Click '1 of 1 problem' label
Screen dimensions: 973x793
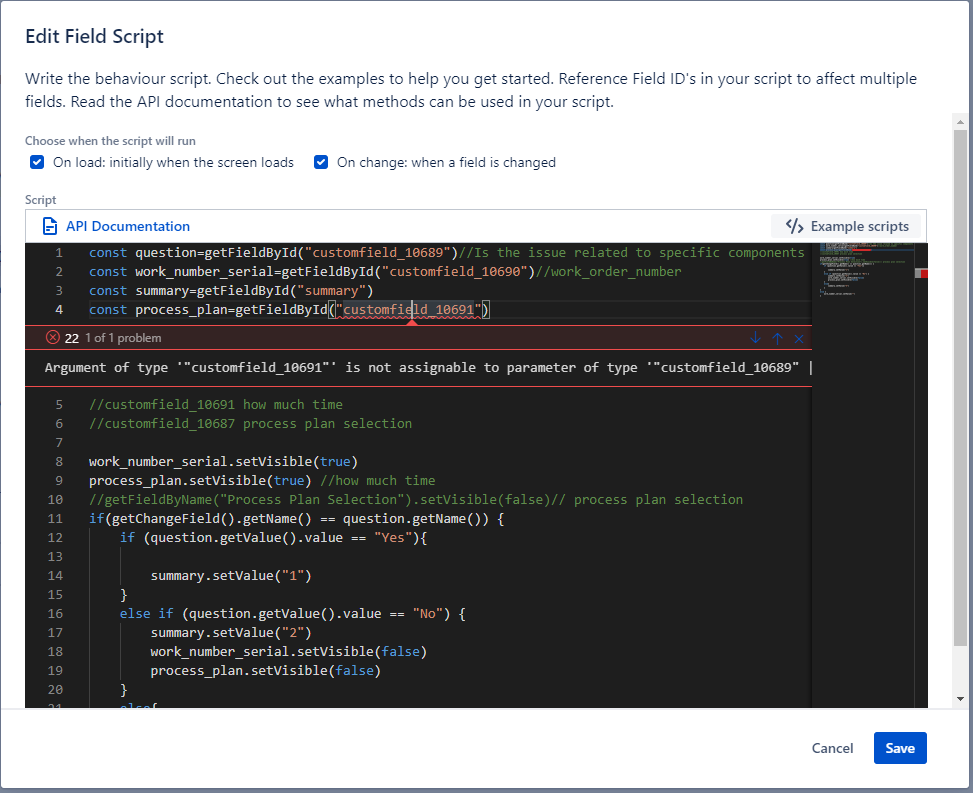pos(123,338)
